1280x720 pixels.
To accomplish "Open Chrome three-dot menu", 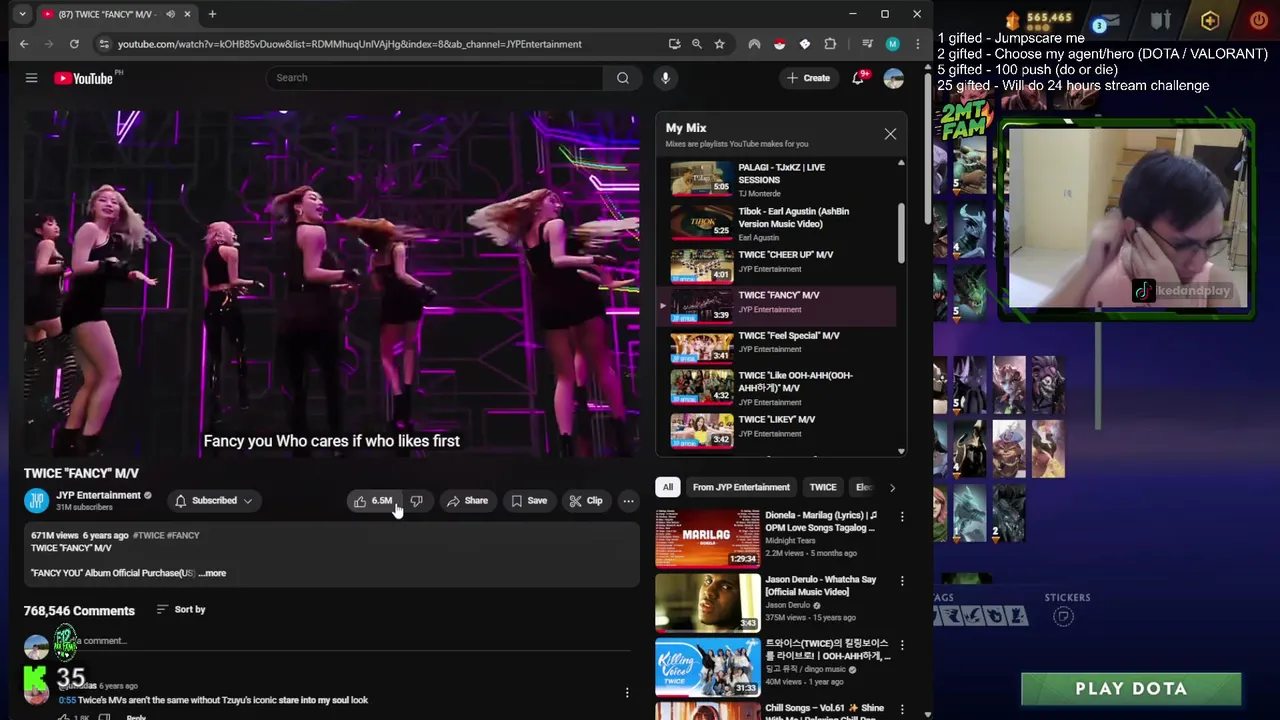I will pos(917,44).
